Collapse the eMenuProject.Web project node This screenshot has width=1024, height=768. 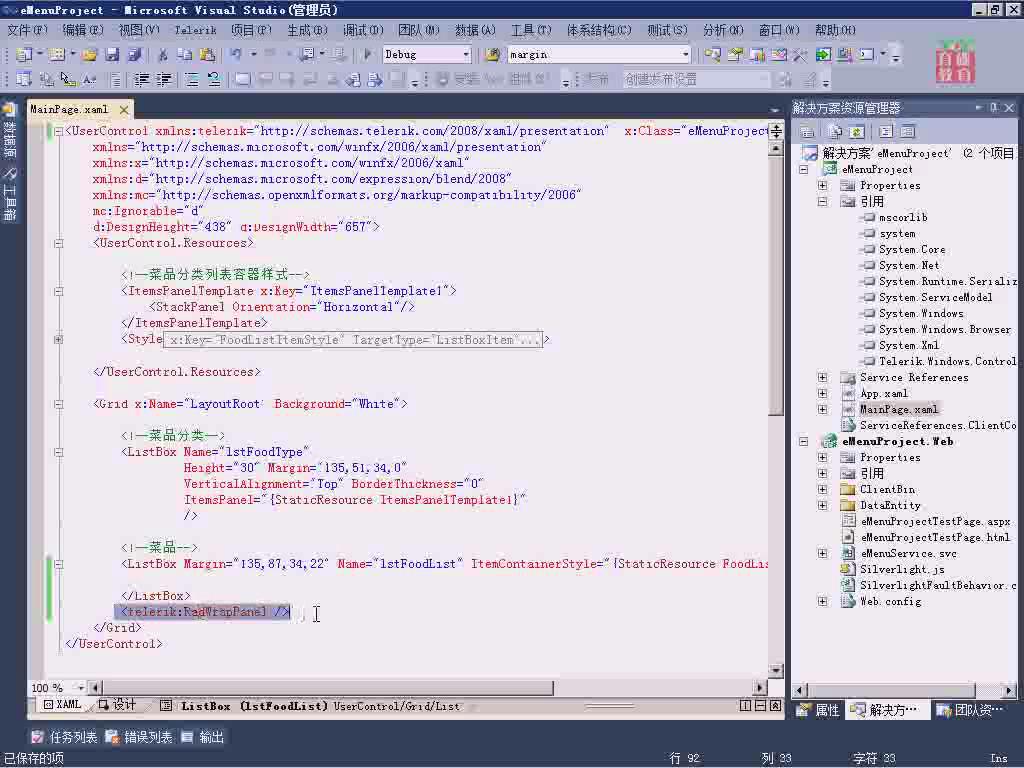(804, 441)
